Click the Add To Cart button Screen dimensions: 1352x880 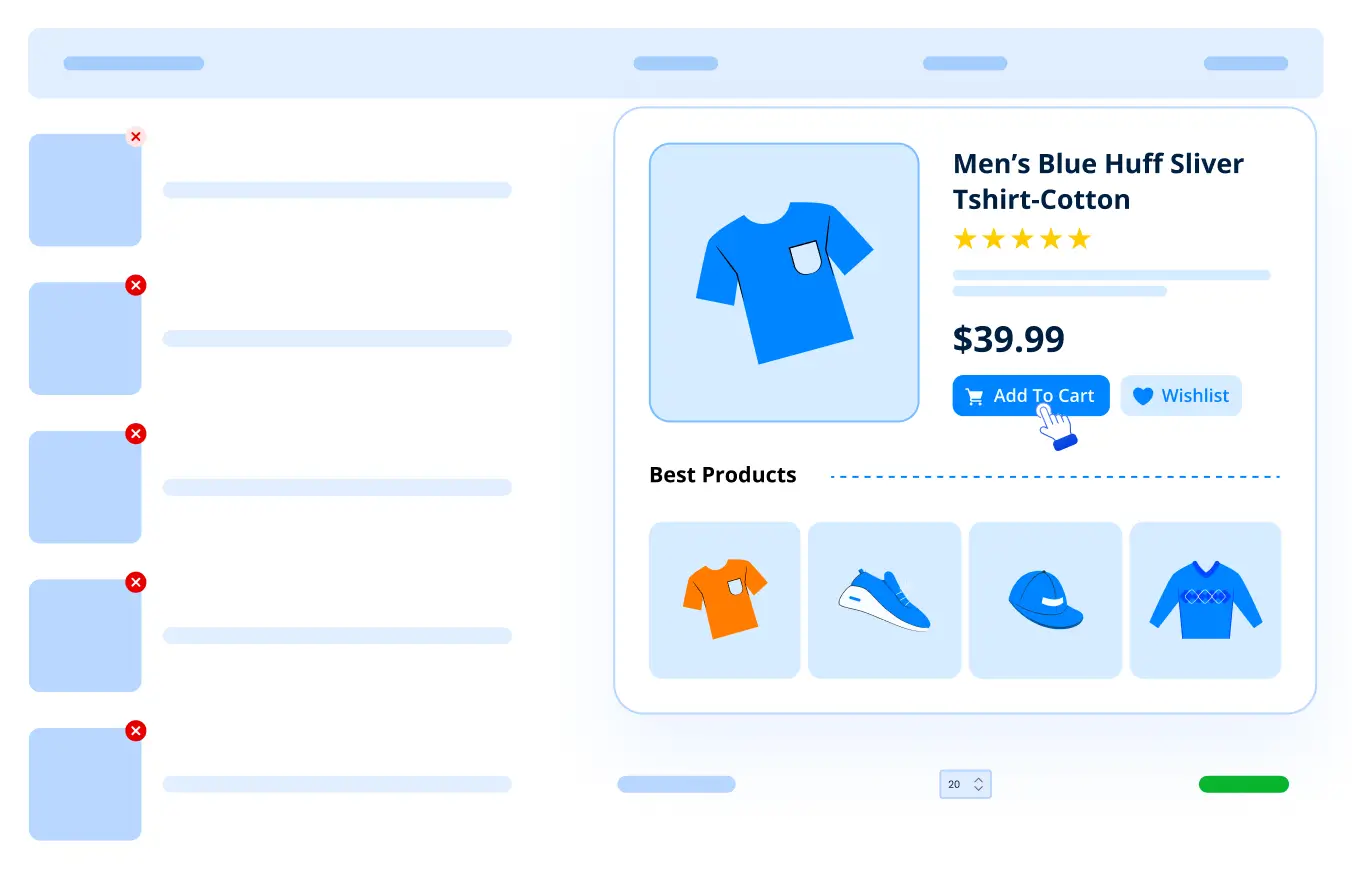pos(1031,396)
